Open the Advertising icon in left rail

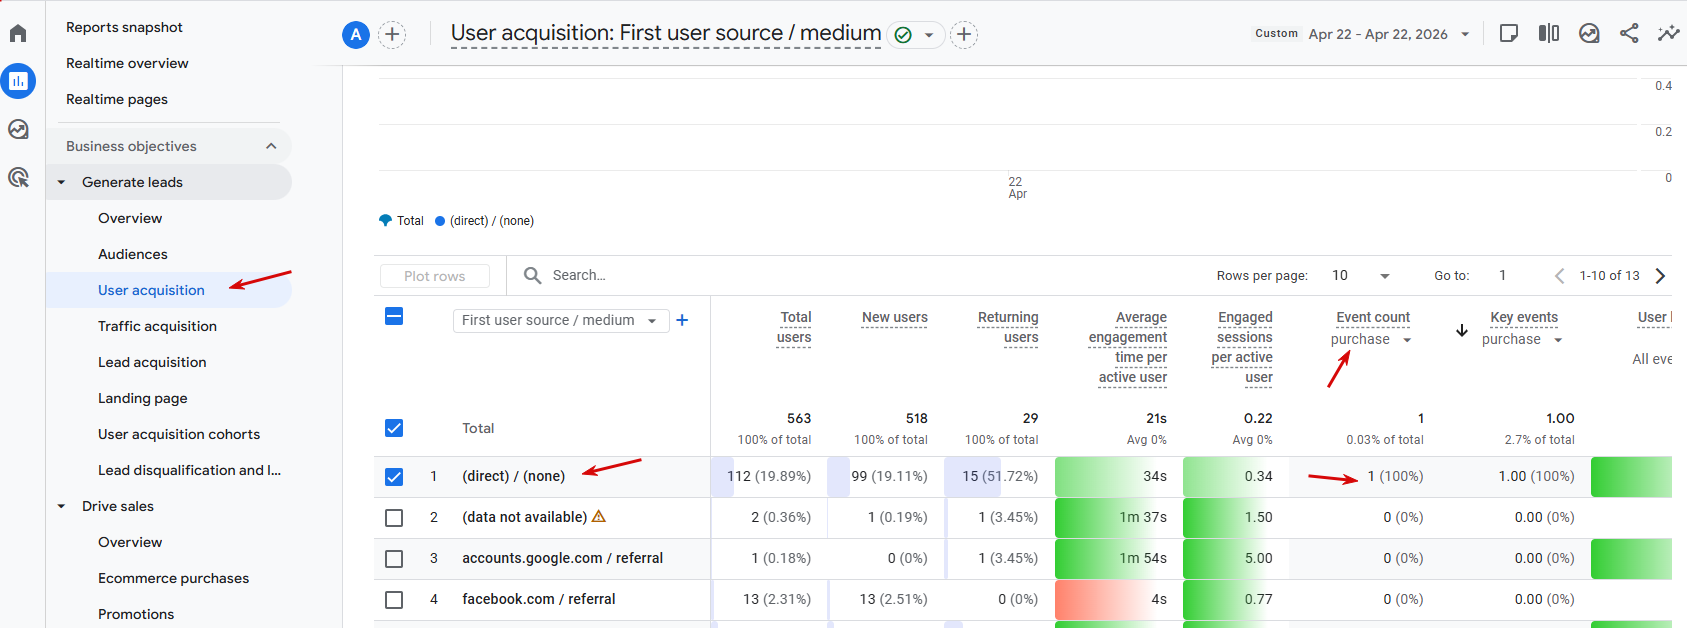click(x=18, y=177)
